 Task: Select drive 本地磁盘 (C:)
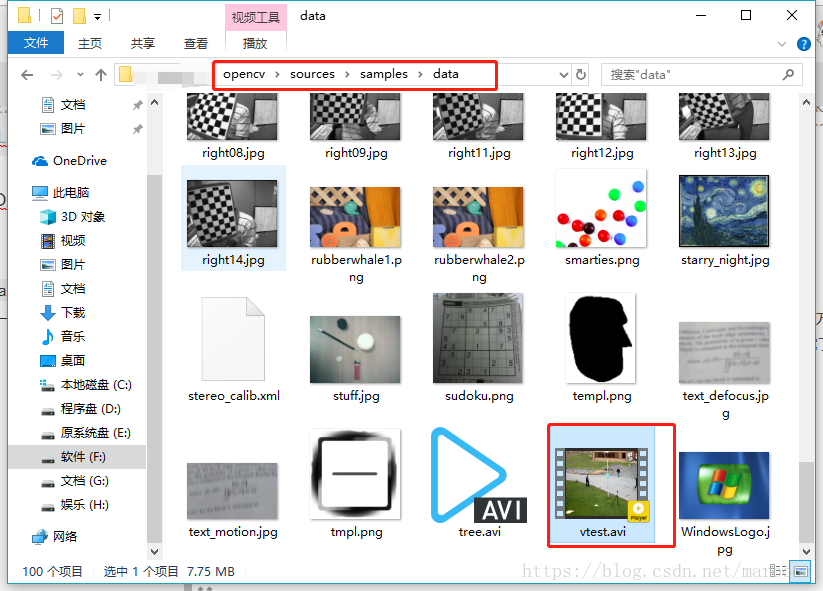96,385
